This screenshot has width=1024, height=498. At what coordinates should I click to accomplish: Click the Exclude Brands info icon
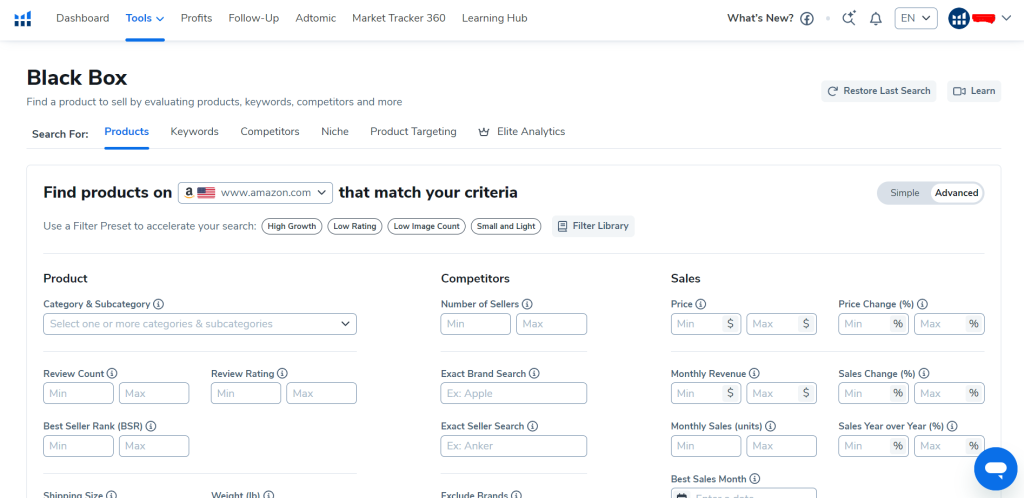point(516,495)
